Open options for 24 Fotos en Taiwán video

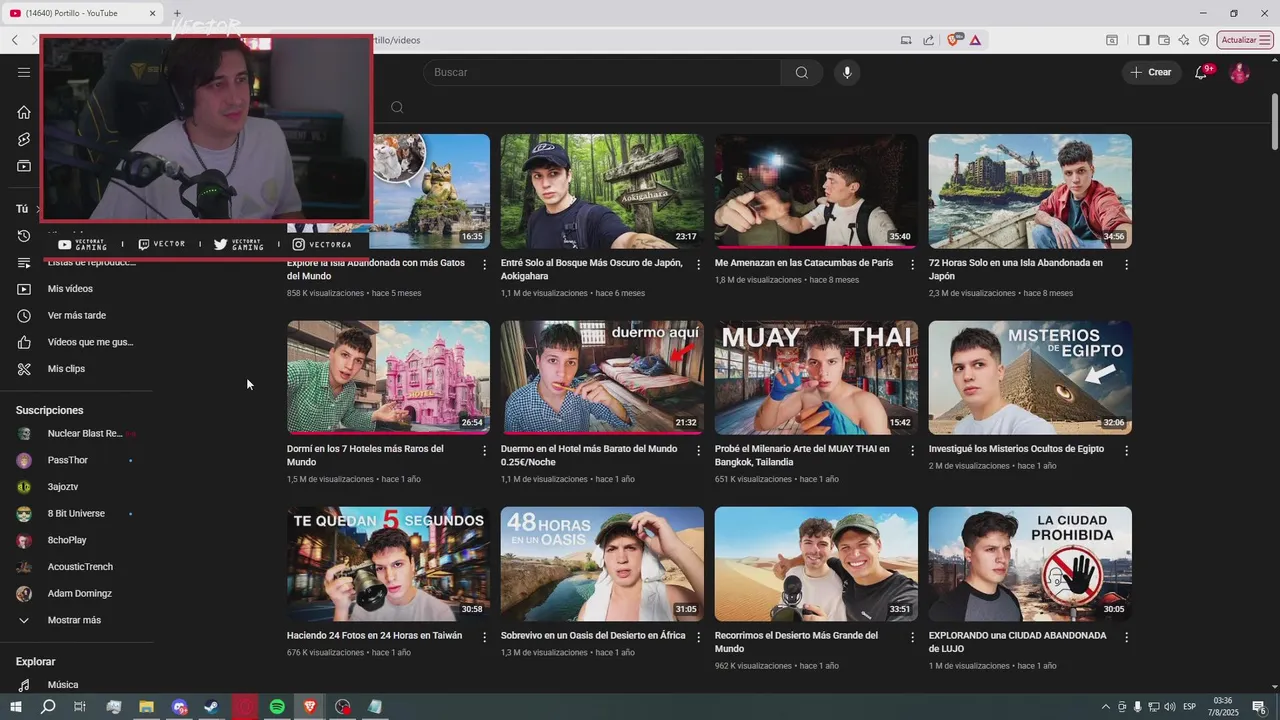tap(484, 637)
